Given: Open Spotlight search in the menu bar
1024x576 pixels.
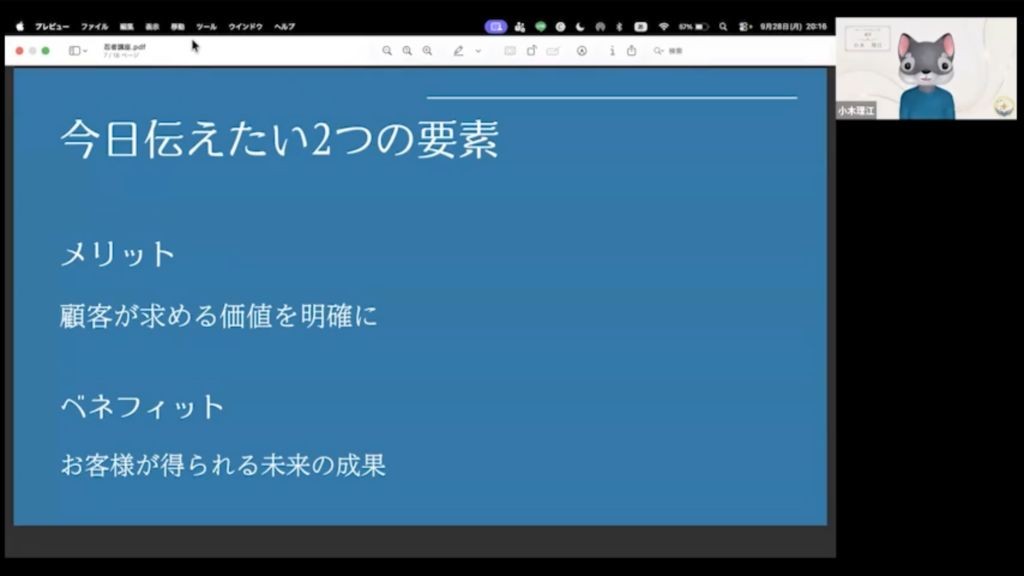Looking at the screenshot, I should [x=723, y=27].
